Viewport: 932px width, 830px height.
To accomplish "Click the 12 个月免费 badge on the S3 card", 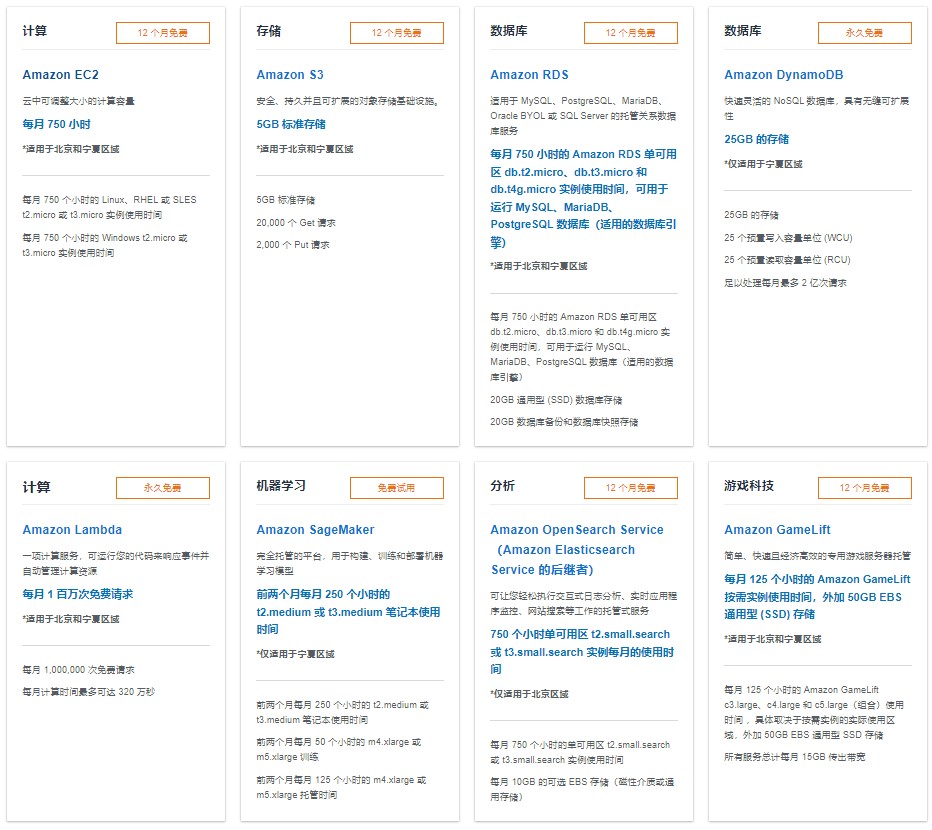I will [x=397, y=33].
